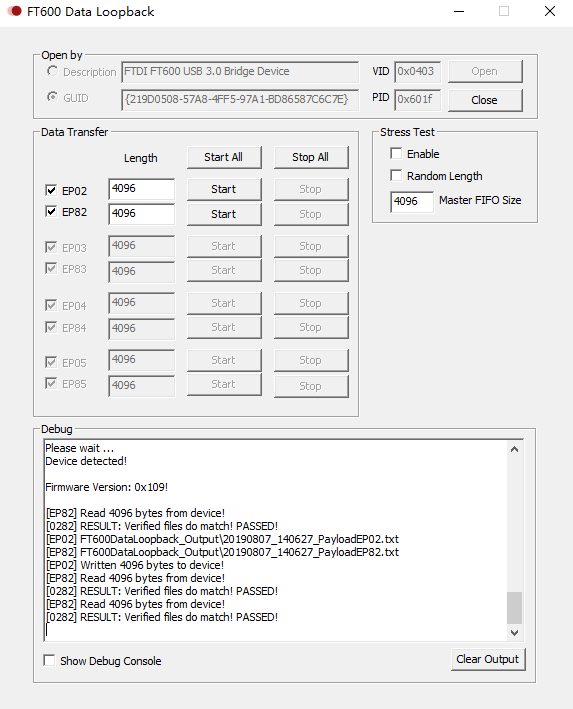This screenshot has width=573, height=709.
Task: Click the Start All button
Action: [x=224, y=157]
